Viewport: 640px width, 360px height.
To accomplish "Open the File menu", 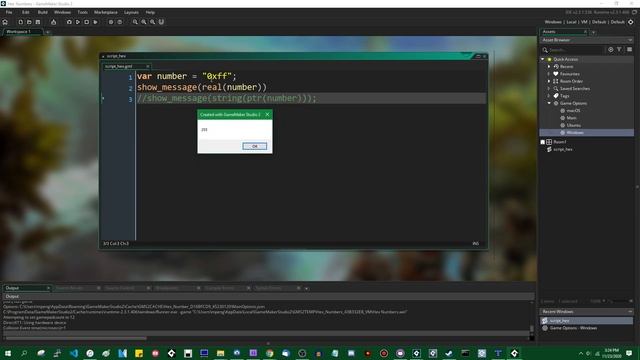I will [9, 12].
